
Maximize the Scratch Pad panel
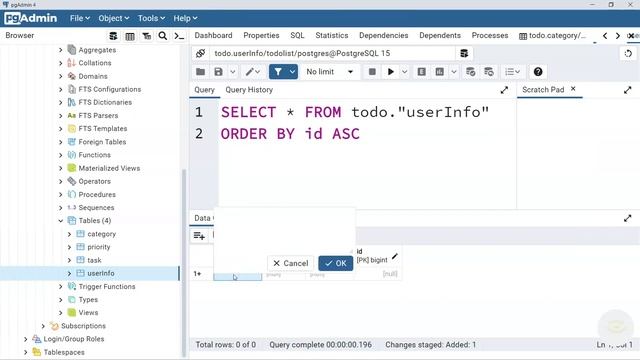(x=627, y=90)
